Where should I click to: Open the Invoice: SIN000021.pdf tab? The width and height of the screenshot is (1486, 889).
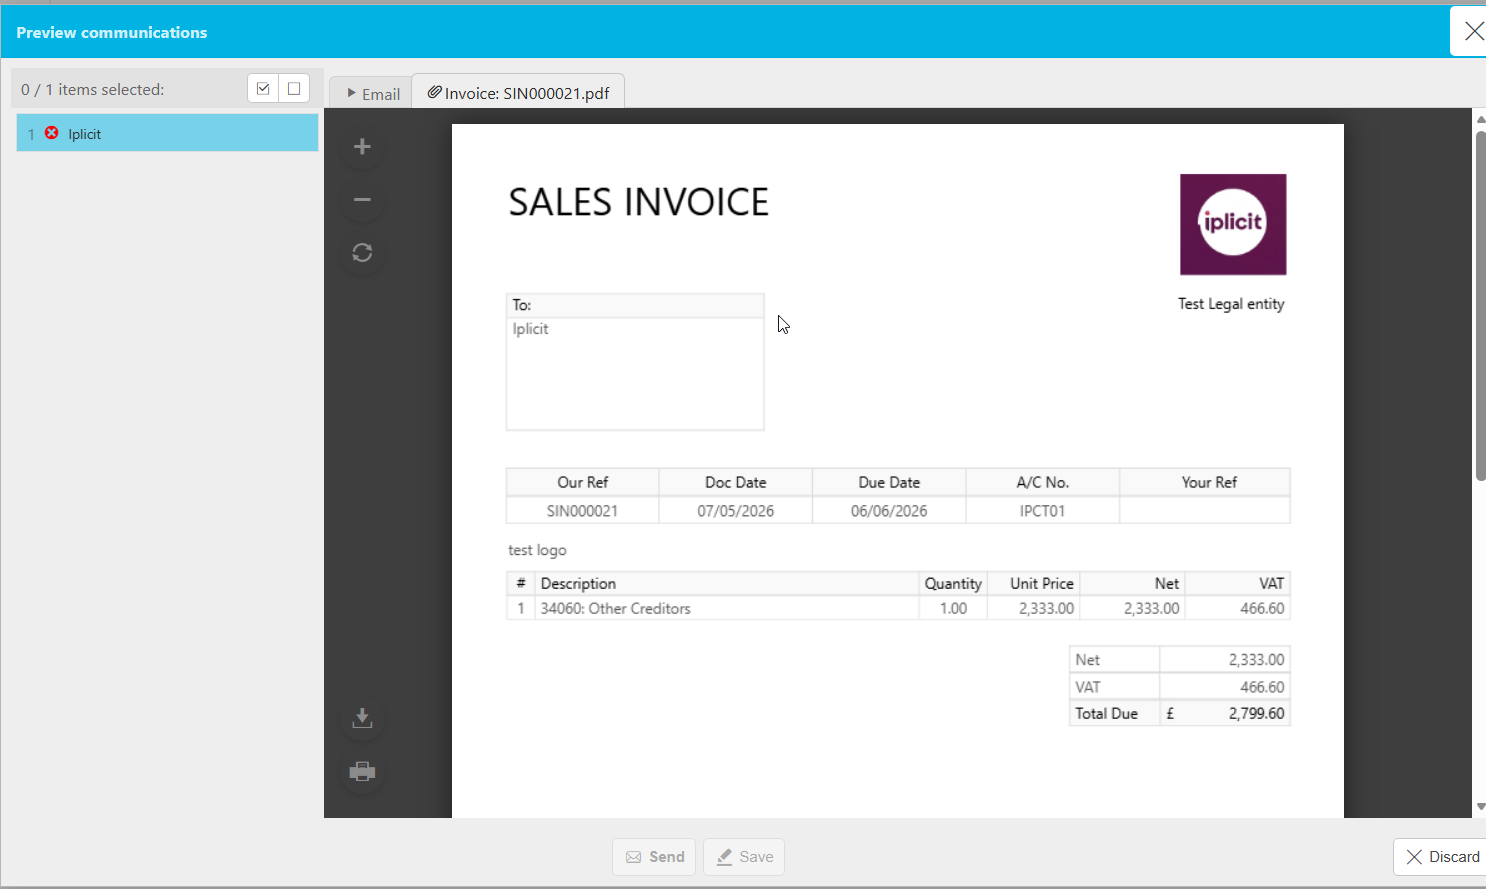[518, 92]
